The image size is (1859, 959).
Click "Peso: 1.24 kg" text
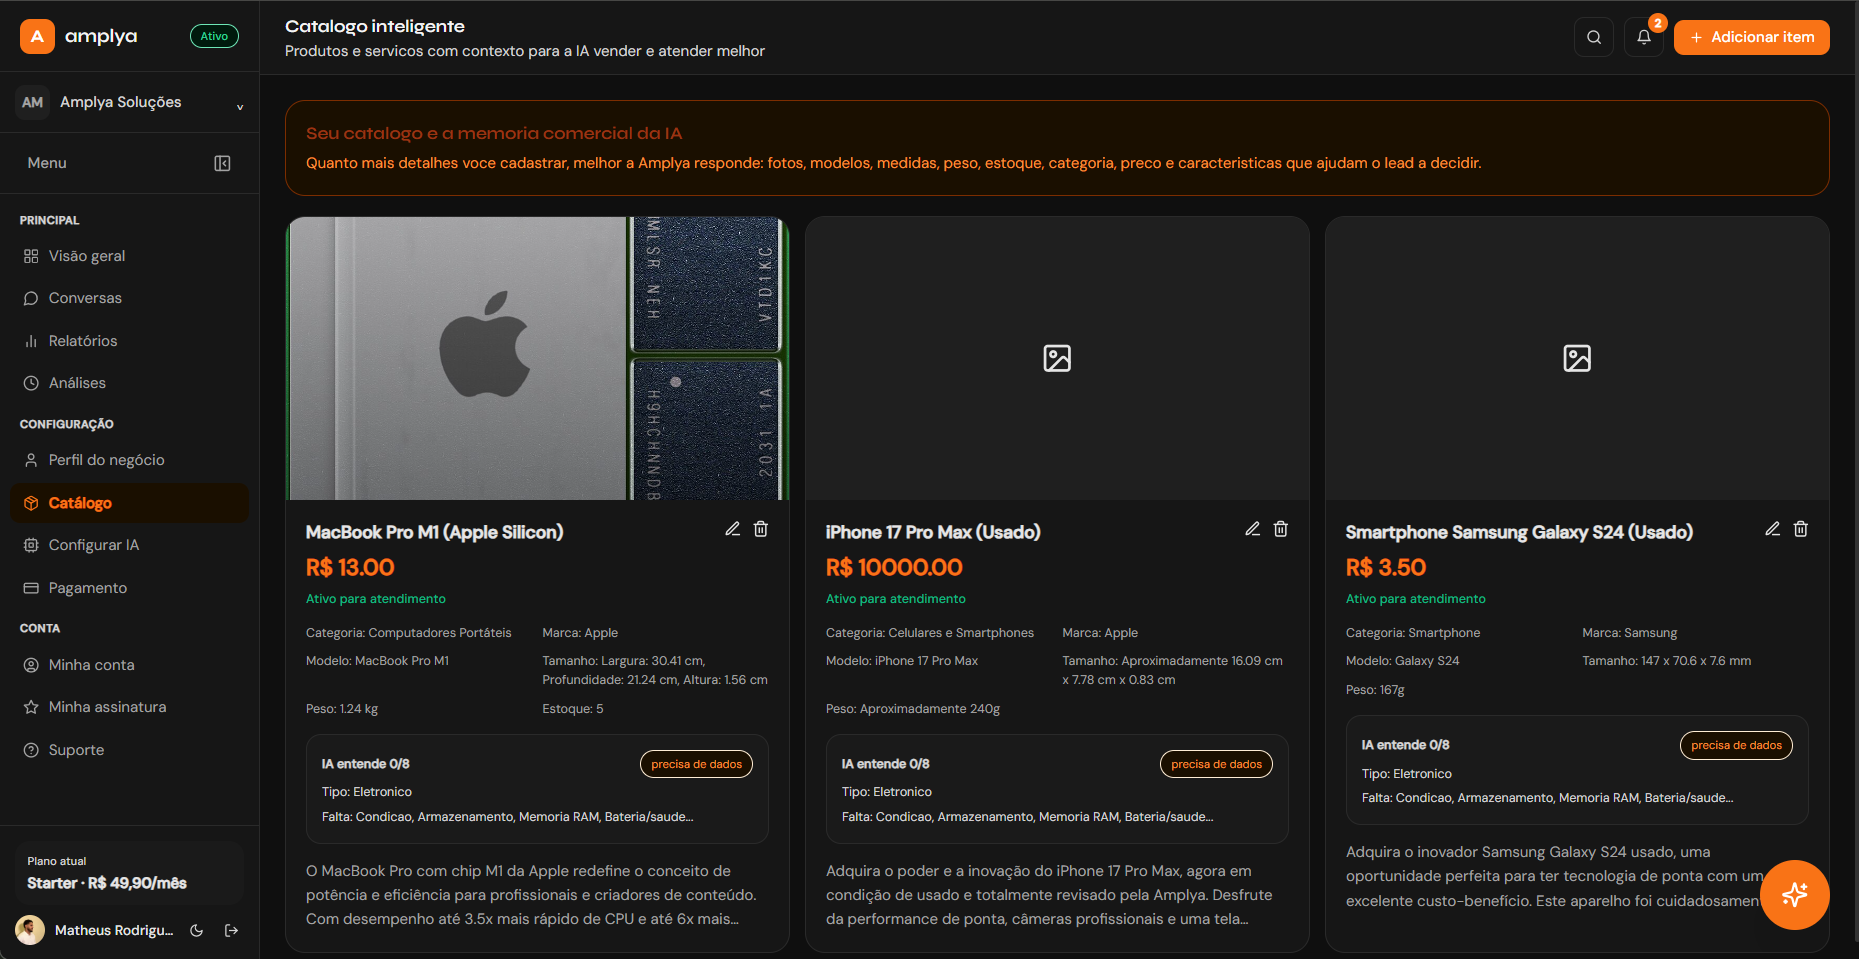point(342,709)
